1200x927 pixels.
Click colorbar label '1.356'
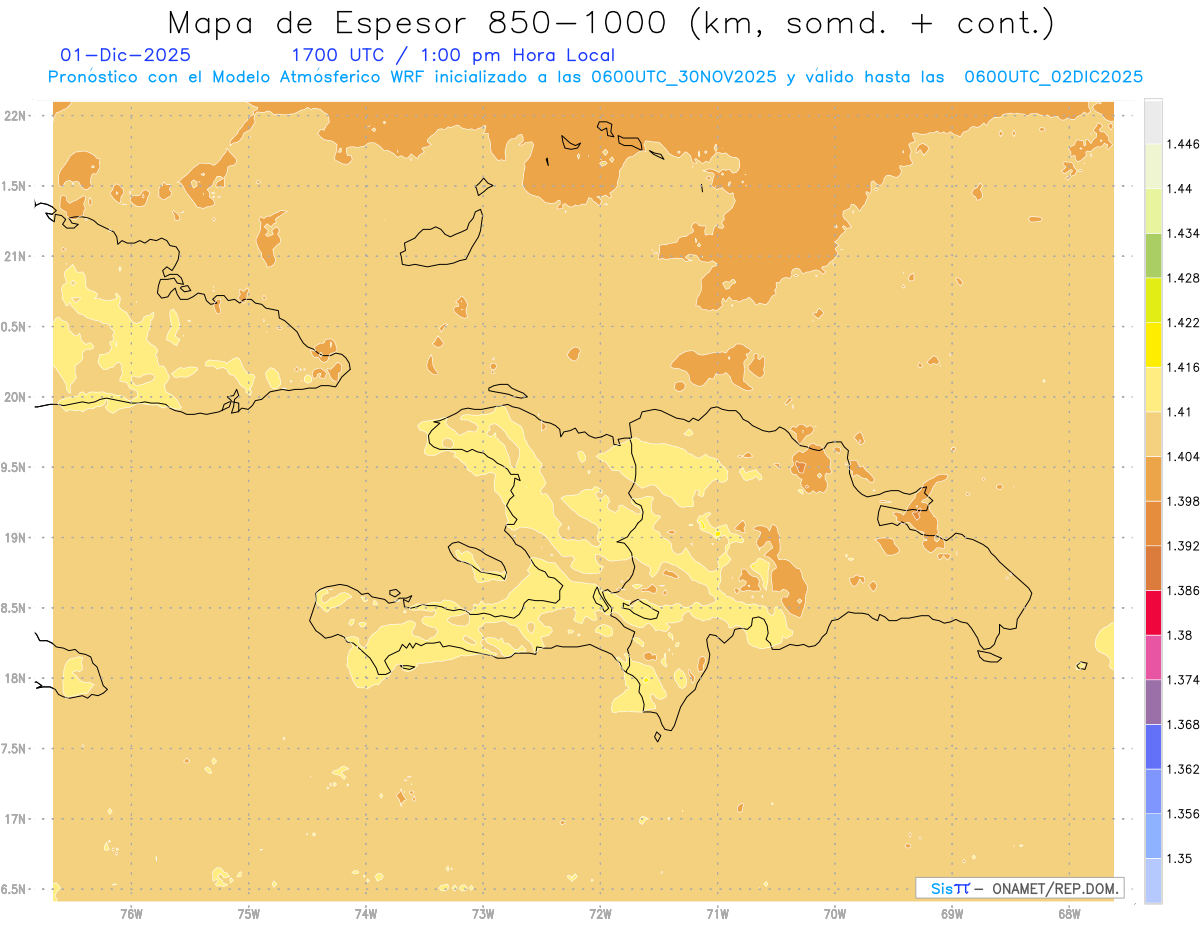[x=1183, y=814]
